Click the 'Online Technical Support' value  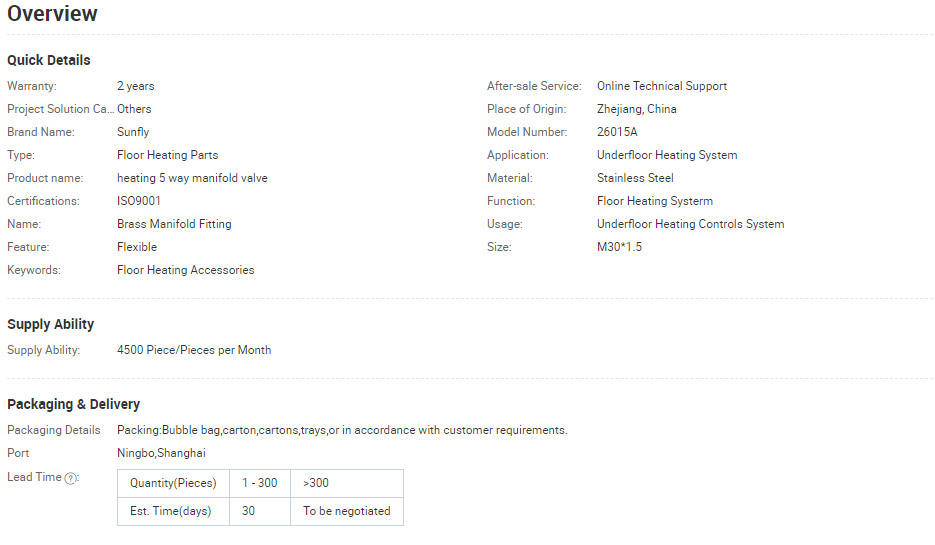pyautogui.click(x=662, y=86)
